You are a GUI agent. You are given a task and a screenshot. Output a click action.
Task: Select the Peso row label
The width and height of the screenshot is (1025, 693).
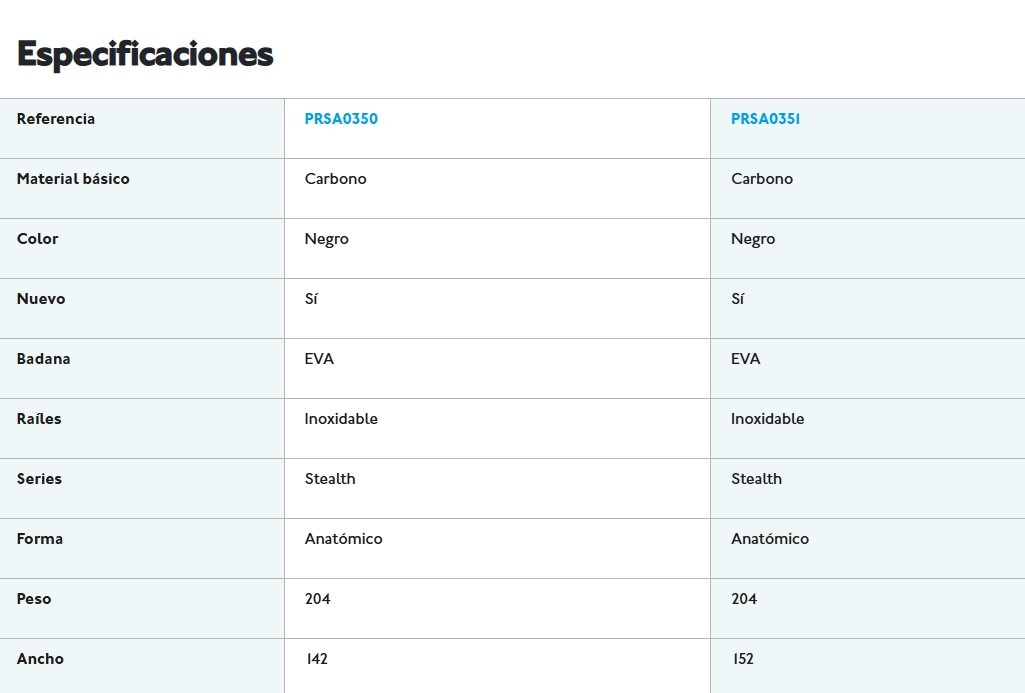point(34,599)
